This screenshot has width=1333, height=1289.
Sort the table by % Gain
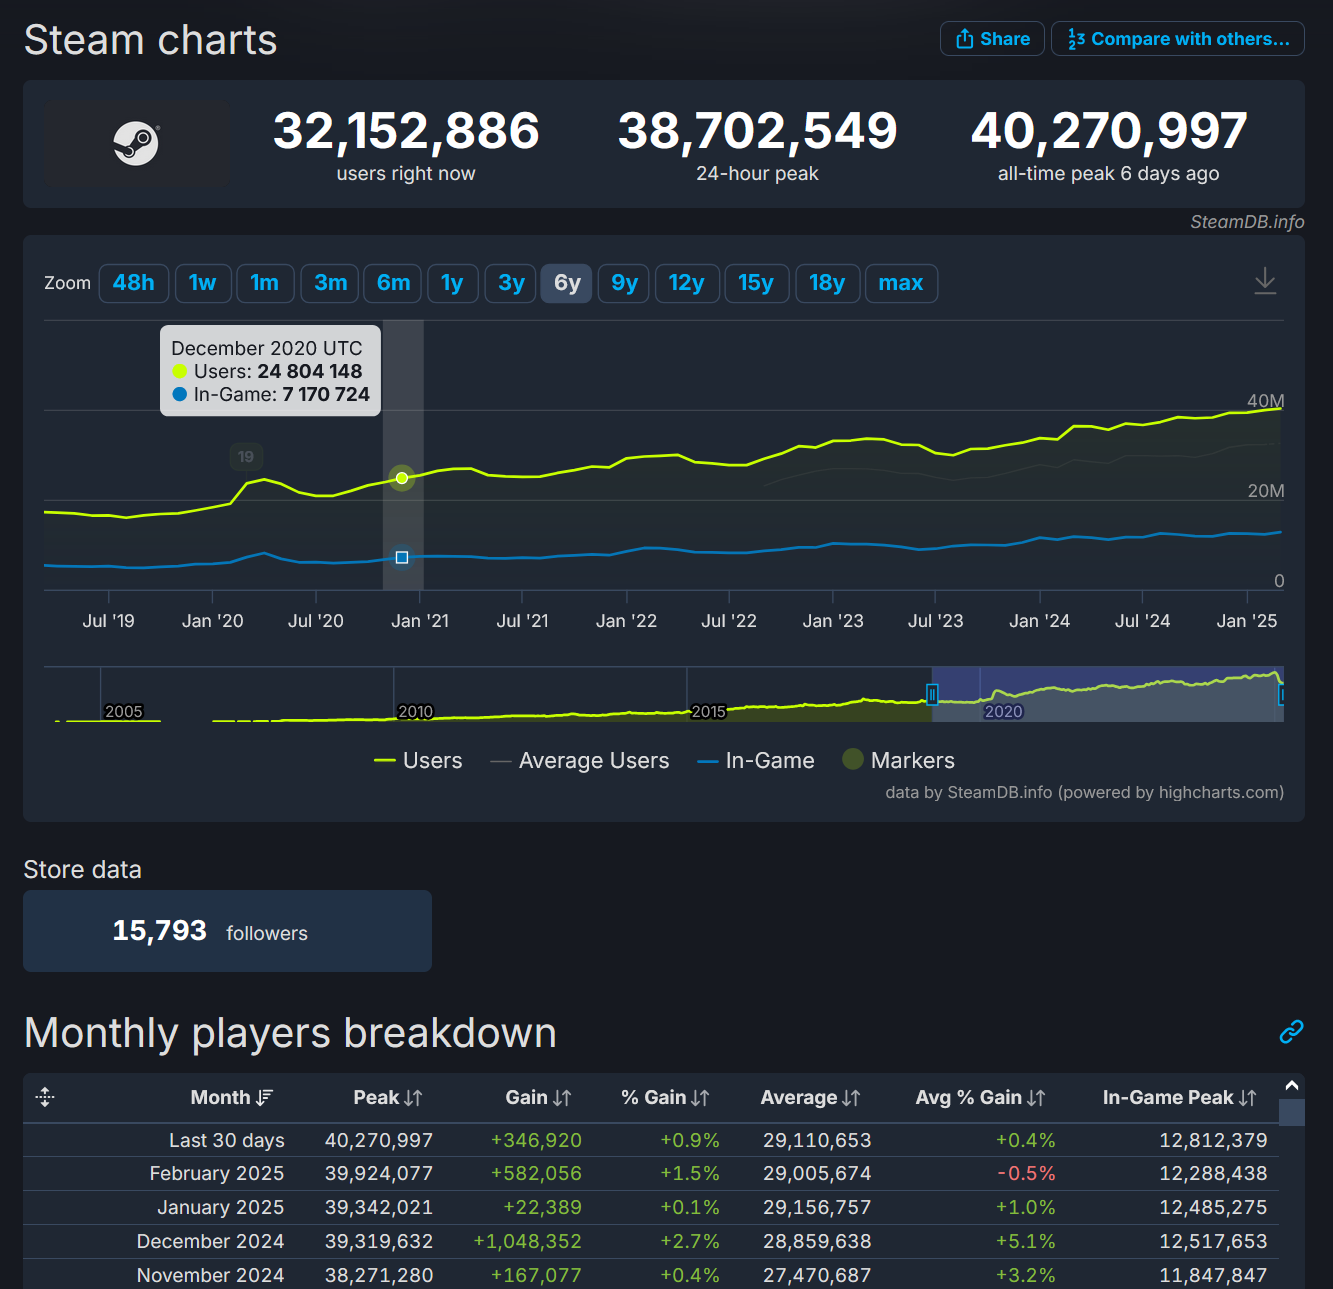(x=665, y=1097)
